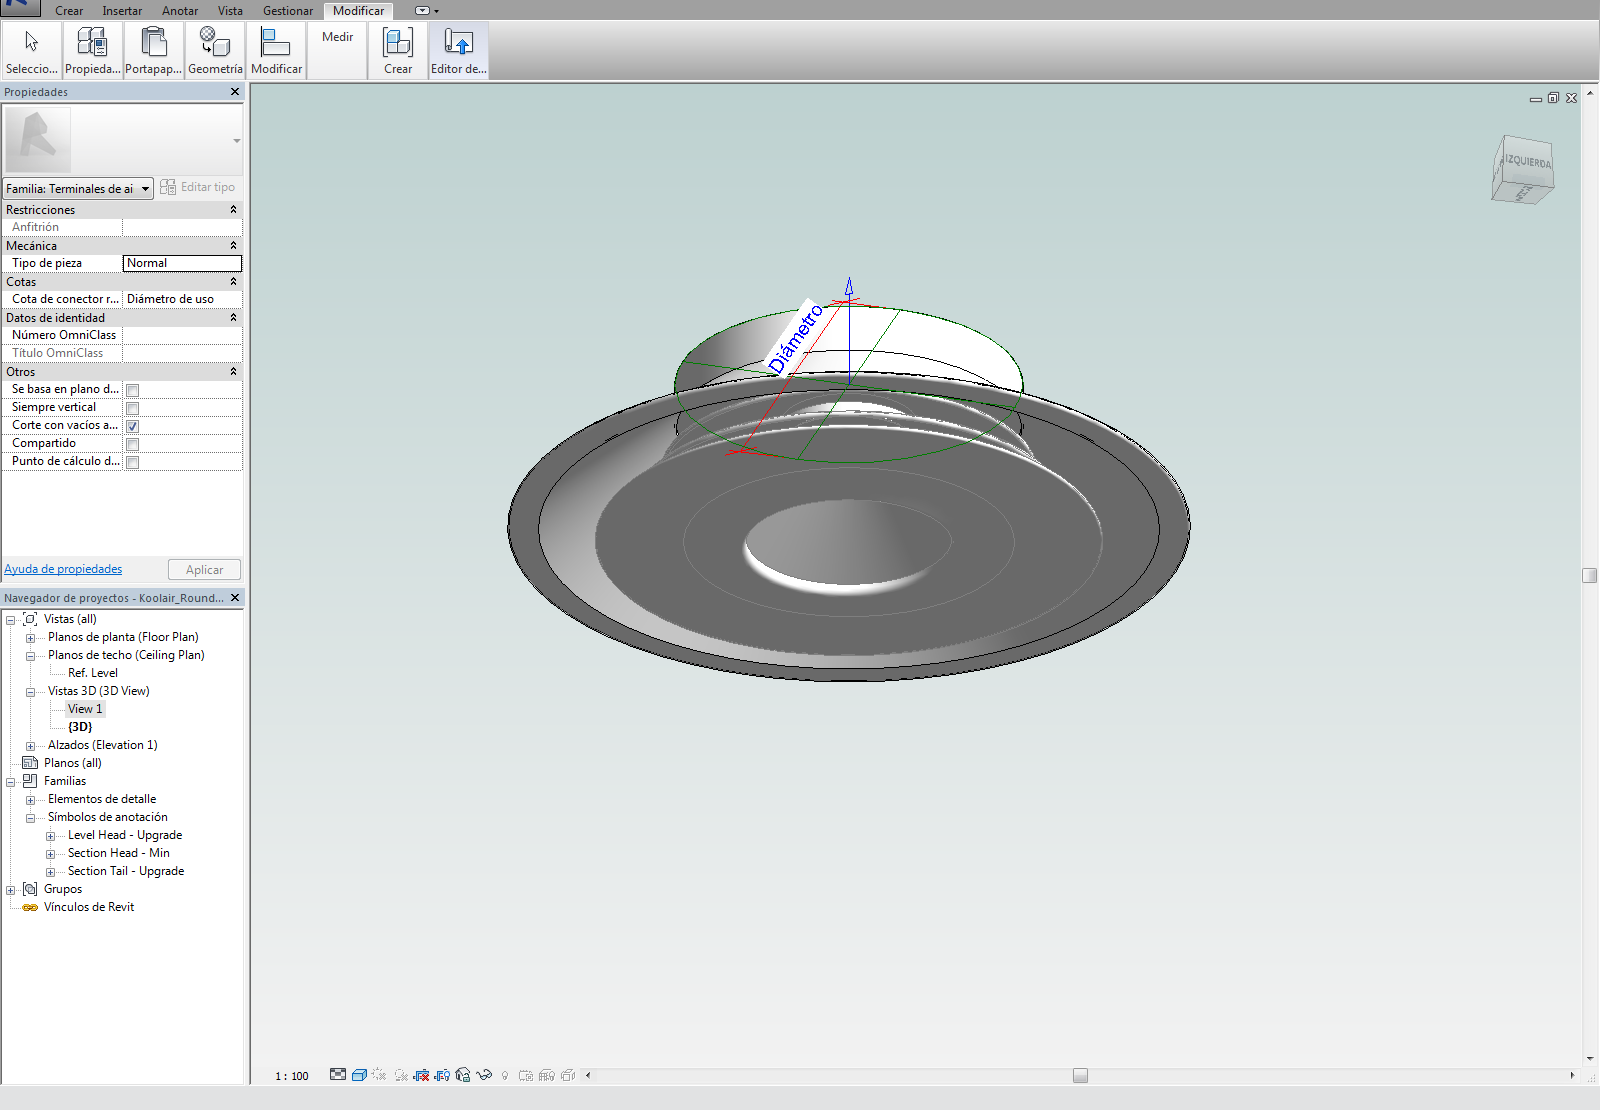Collapse the Mecánica section

(233, 246)
